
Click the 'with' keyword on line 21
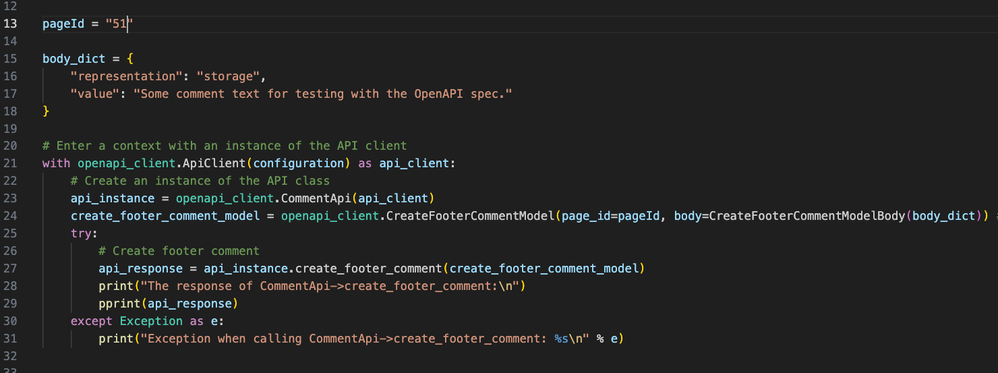tap(56, 163)
